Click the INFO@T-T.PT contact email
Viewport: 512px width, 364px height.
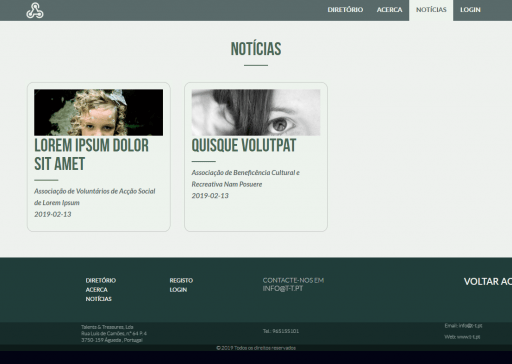pos(283,288)
